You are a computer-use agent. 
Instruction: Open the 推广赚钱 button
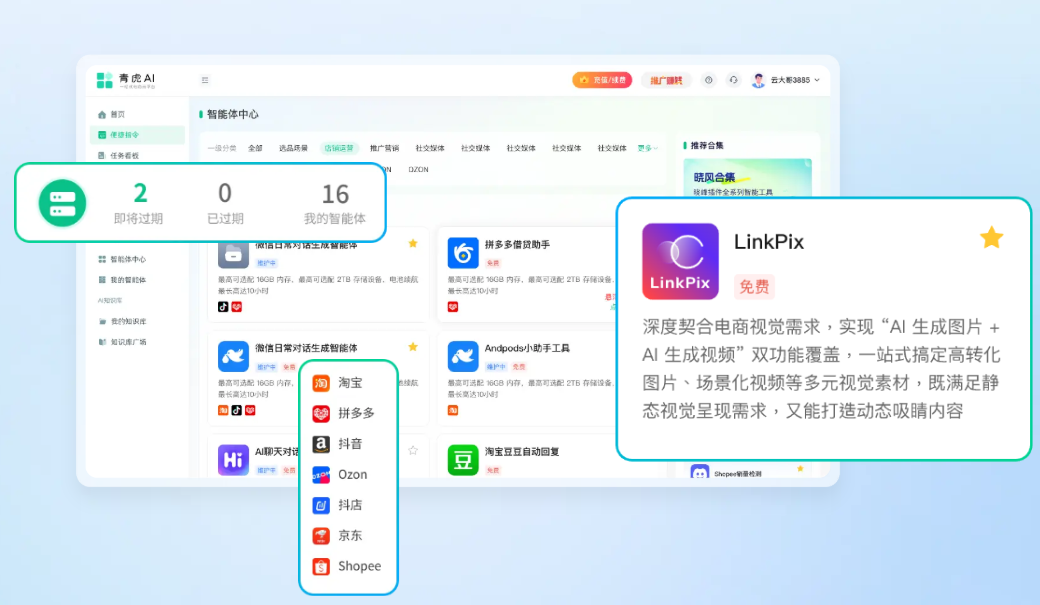coord(668,80)
